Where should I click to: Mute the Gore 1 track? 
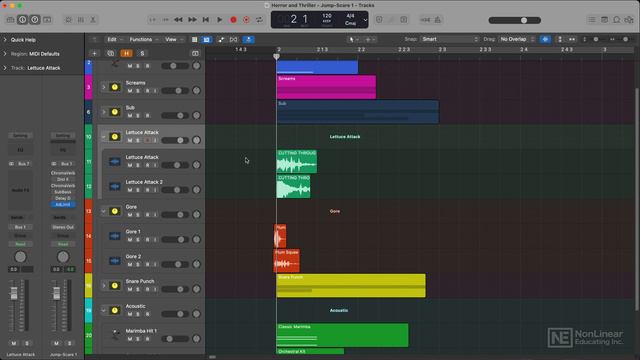130,240
